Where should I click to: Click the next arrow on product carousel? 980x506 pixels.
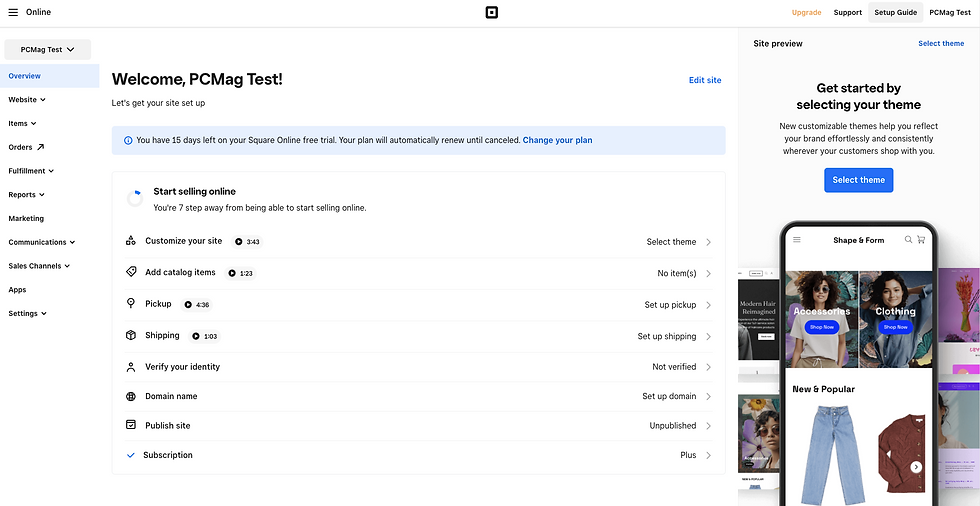[x=916, y=467]
